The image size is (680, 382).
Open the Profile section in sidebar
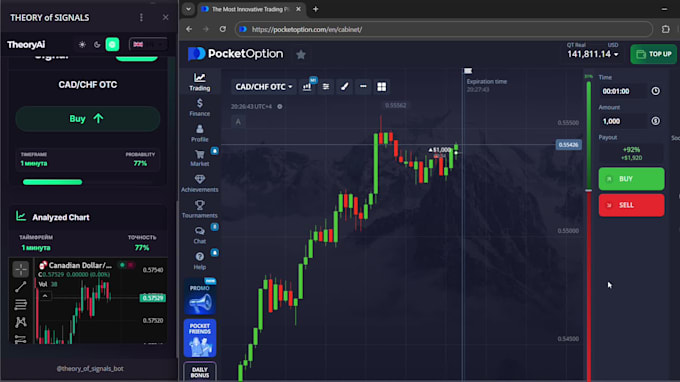coord(199,133)
